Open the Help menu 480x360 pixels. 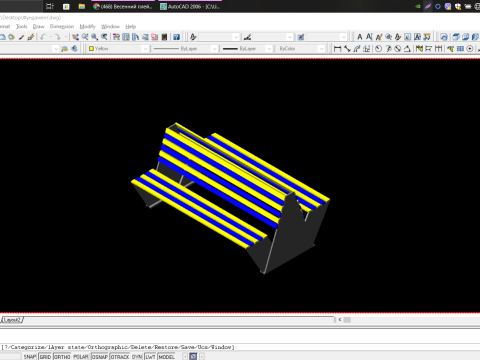(x=131, y=26)
